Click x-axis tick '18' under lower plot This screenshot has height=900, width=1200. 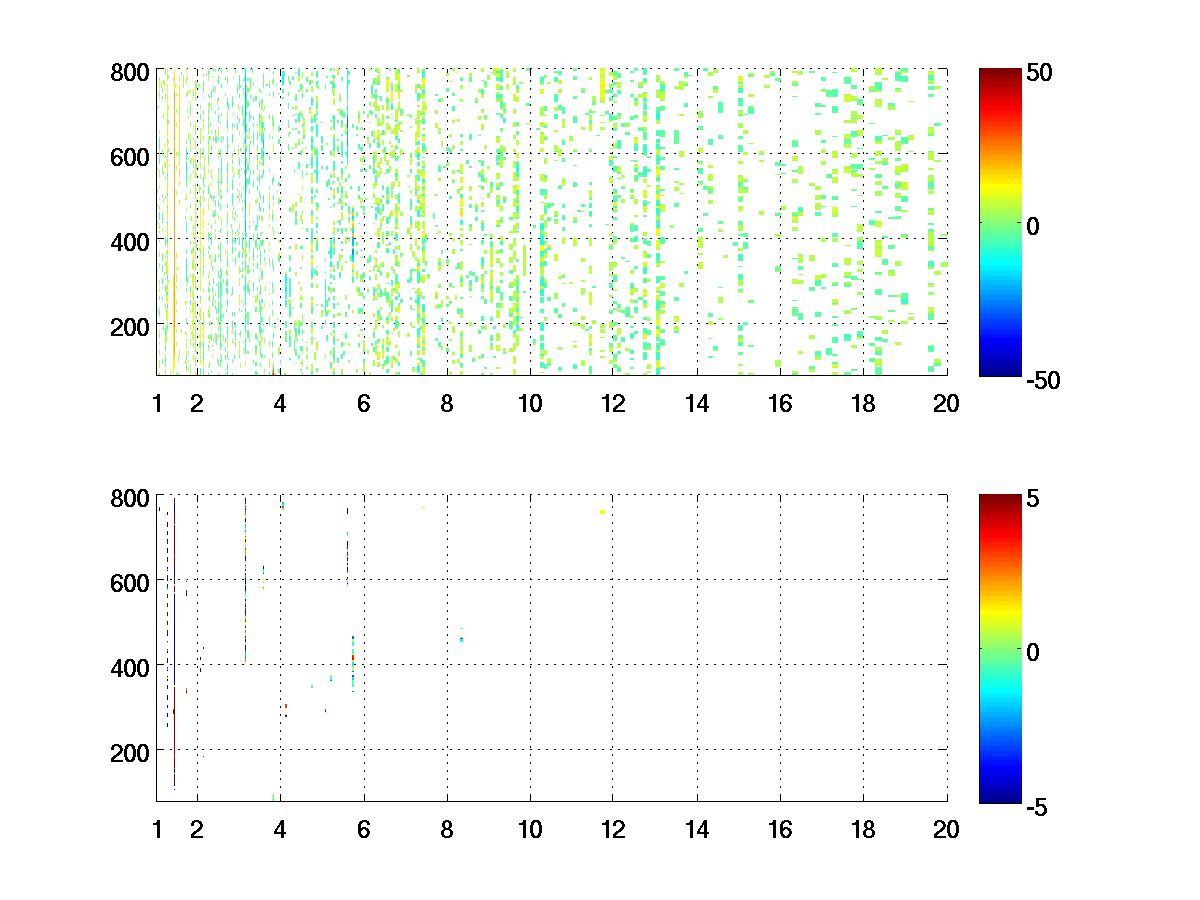coord(863,829)
